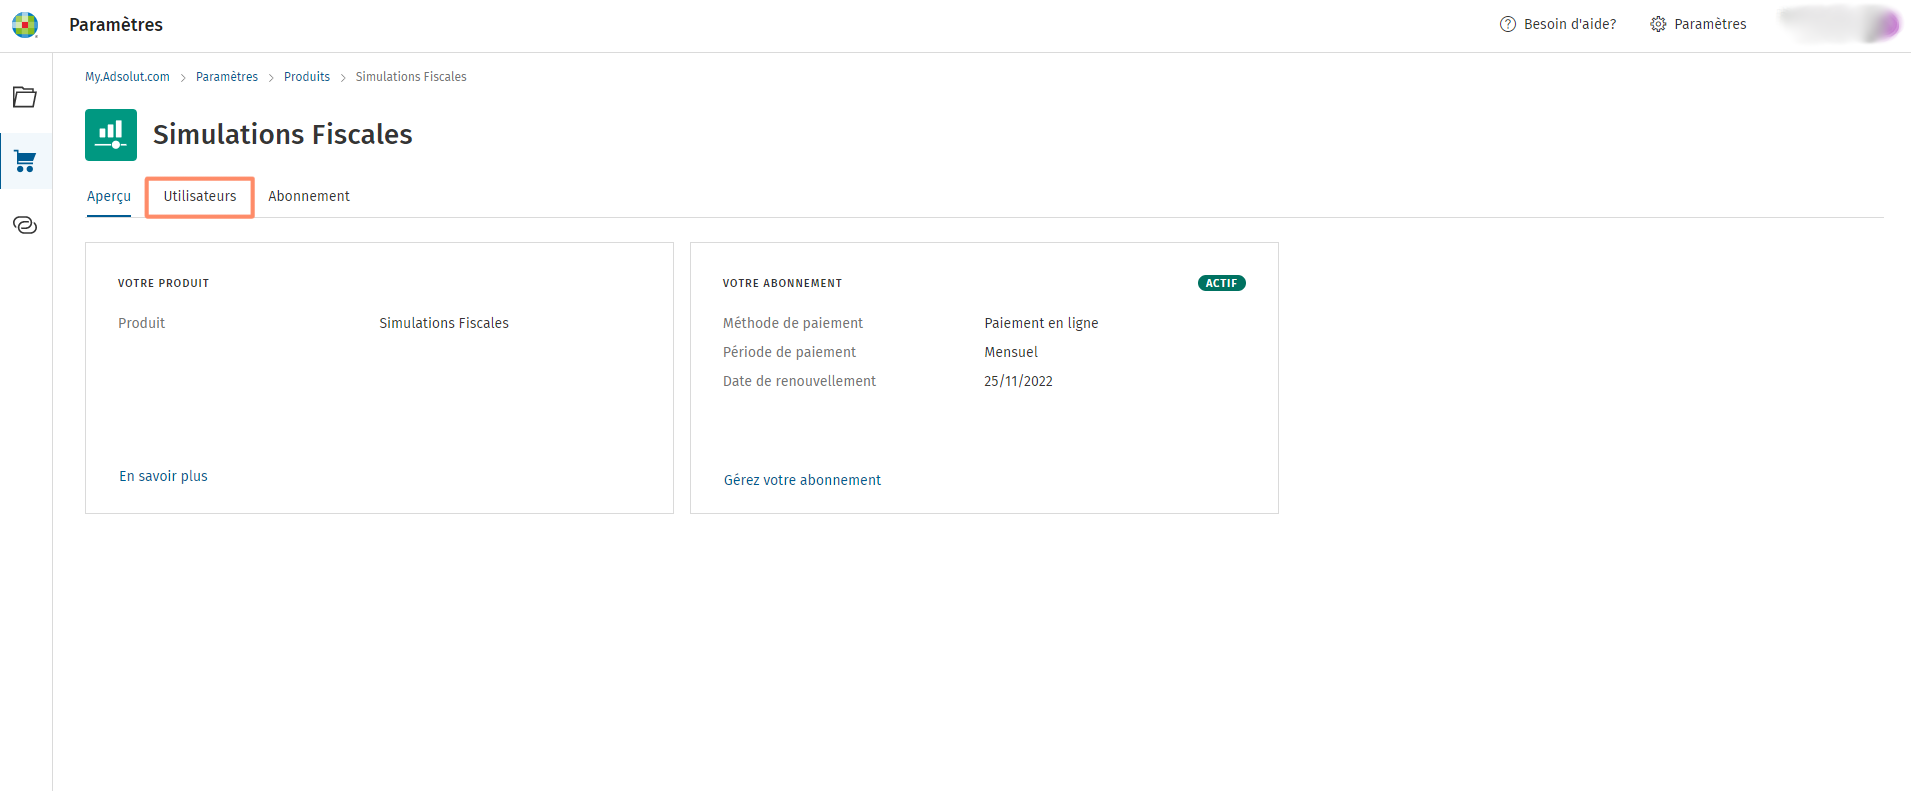Click the VOTRE PRODUIT card heading
1911x791 pixels.
pyautogui.click(x=163, y=283)
